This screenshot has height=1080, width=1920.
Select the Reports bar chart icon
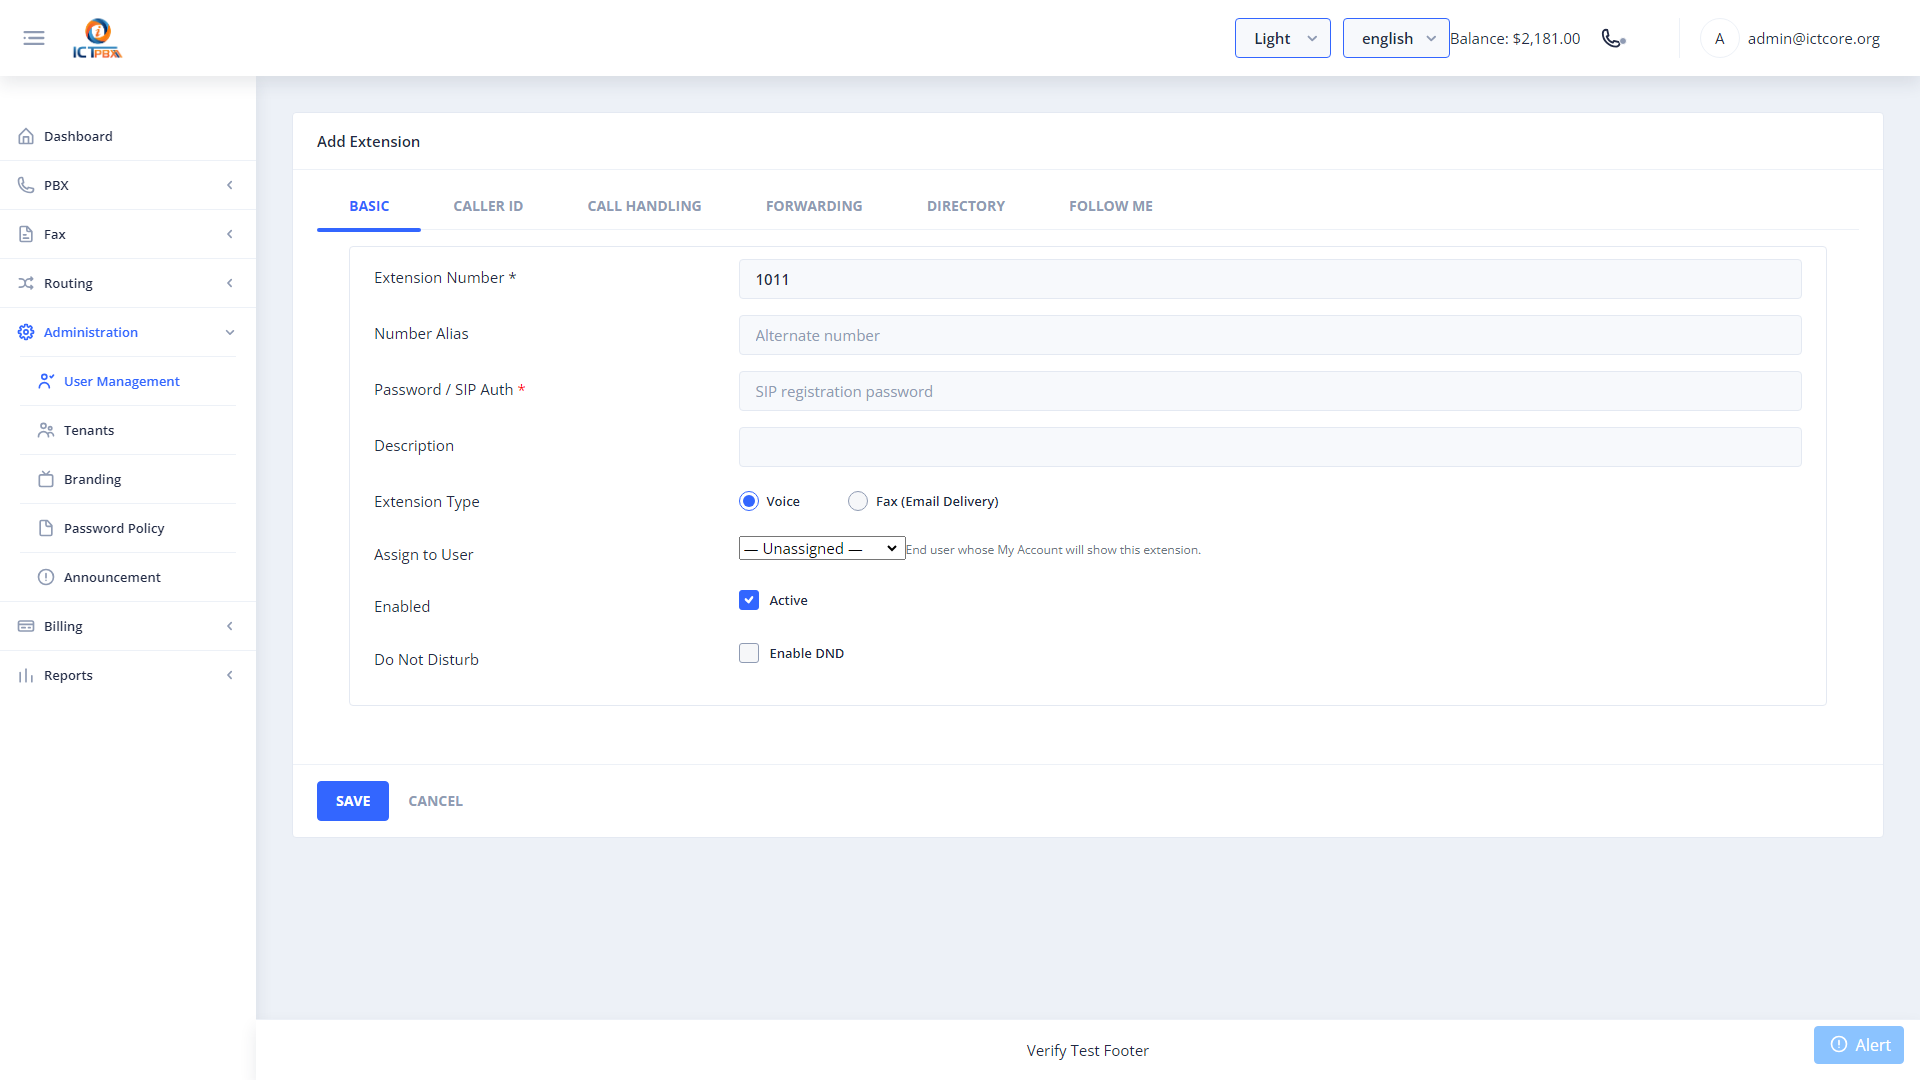pyautogui.click(x=26, y=675)
